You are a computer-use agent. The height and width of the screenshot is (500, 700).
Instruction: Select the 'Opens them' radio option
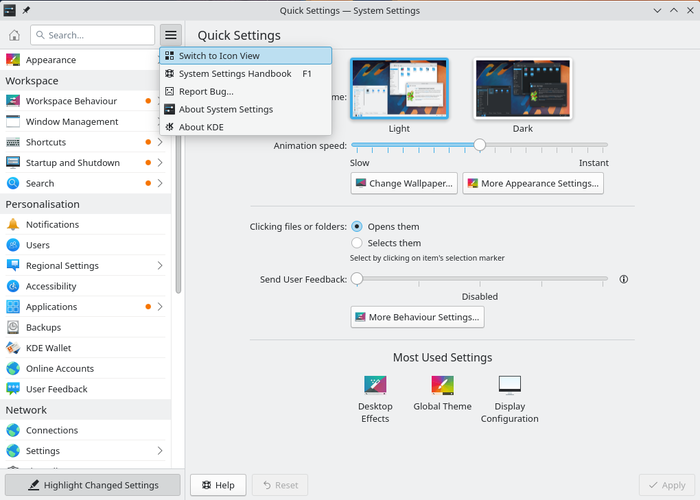[x=357, y=227]
